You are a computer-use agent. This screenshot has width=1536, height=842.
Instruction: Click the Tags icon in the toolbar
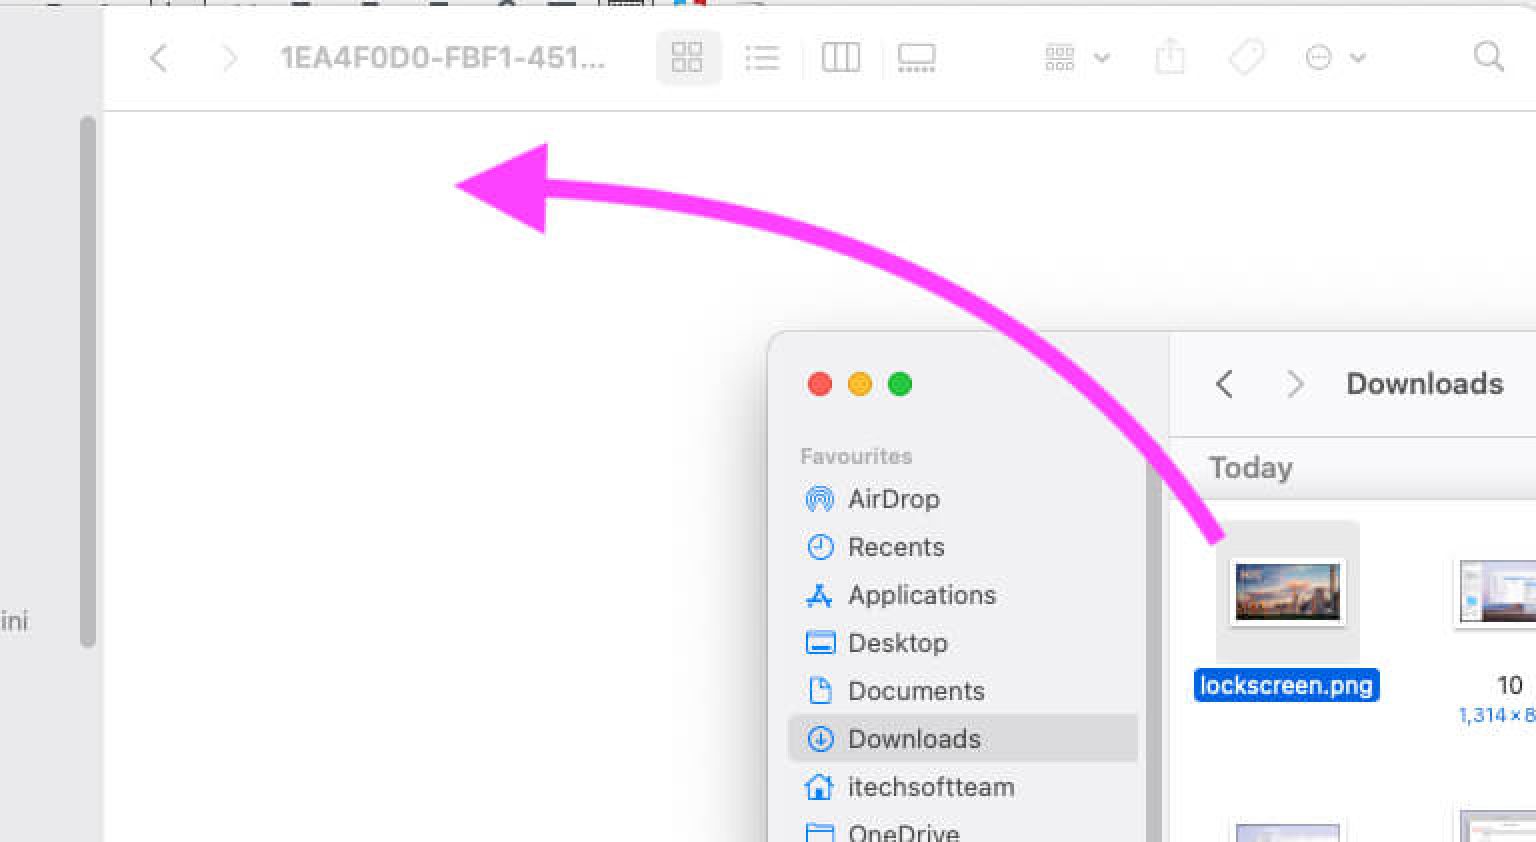coord(1245,57)
